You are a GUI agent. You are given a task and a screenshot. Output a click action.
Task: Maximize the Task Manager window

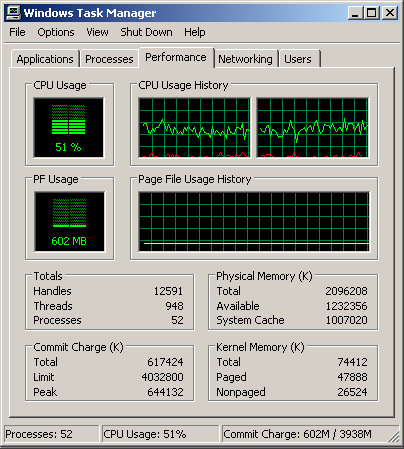tap(372, 13)
